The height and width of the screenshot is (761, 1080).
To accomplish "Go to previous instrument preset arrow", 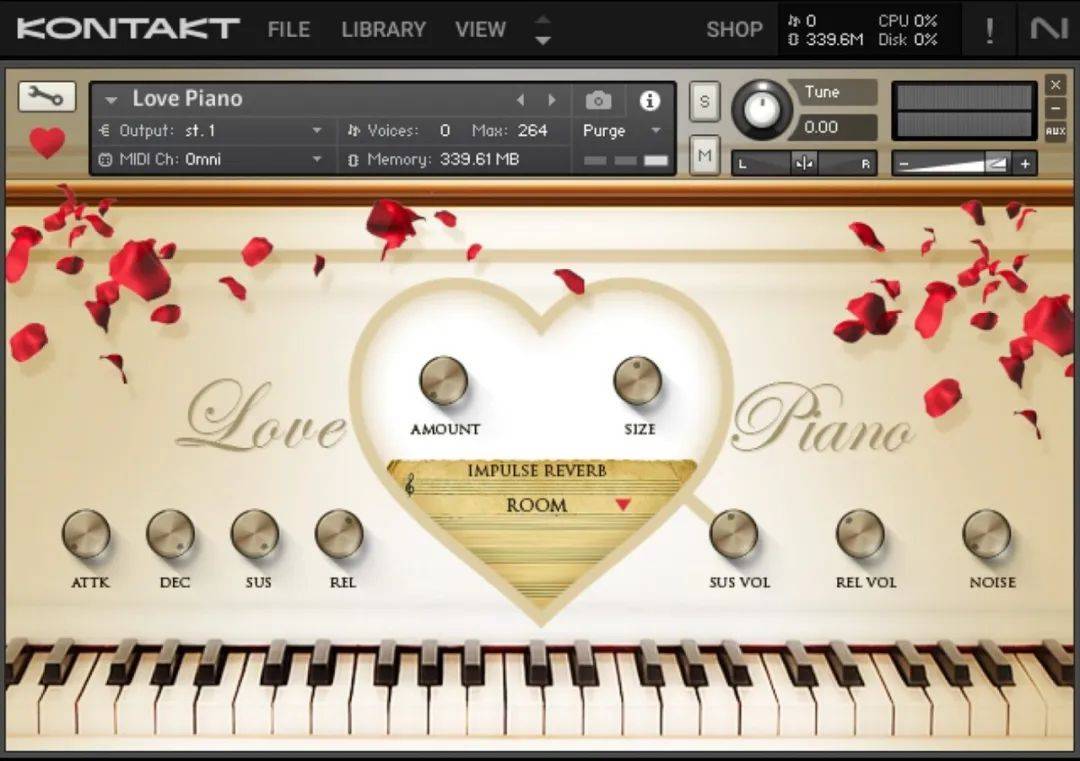I will tap(521, 101).
